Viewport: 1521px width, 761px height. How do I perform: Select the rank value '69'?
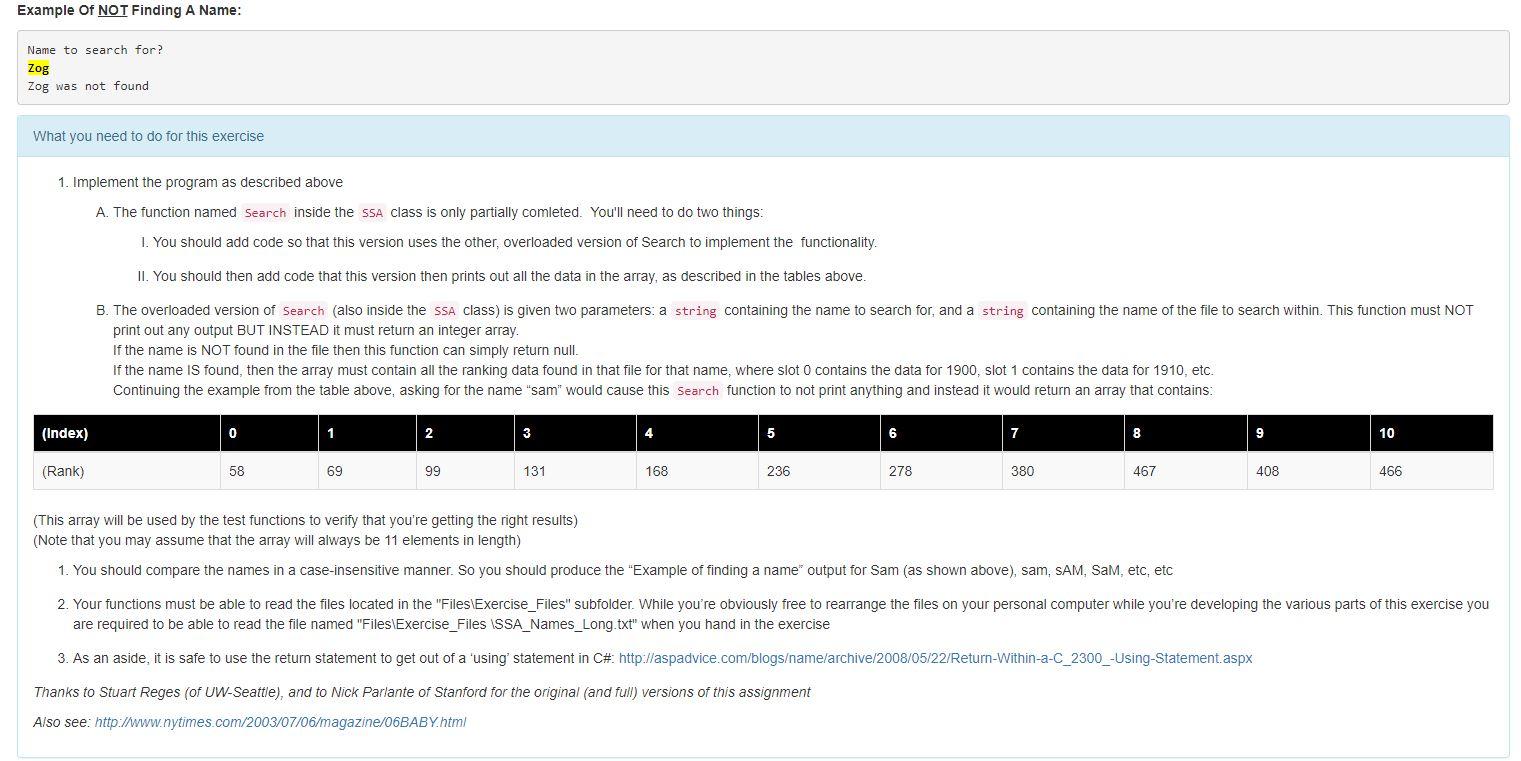[335, 471]
